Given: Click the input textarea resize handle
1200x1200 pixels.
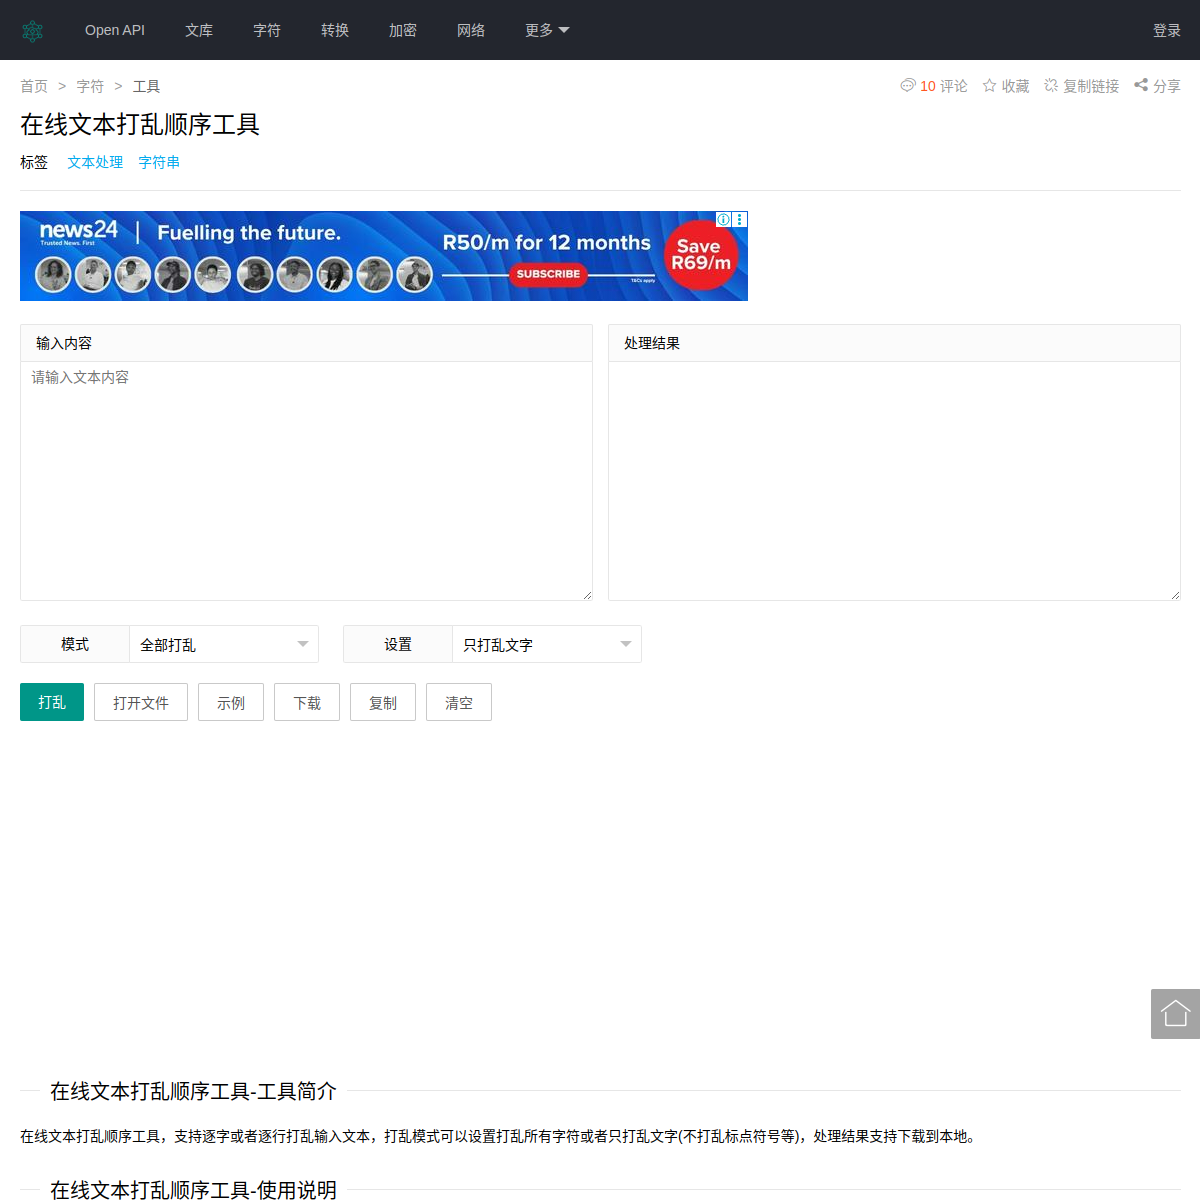Looking at the screenshot, I should click(587, 595).
